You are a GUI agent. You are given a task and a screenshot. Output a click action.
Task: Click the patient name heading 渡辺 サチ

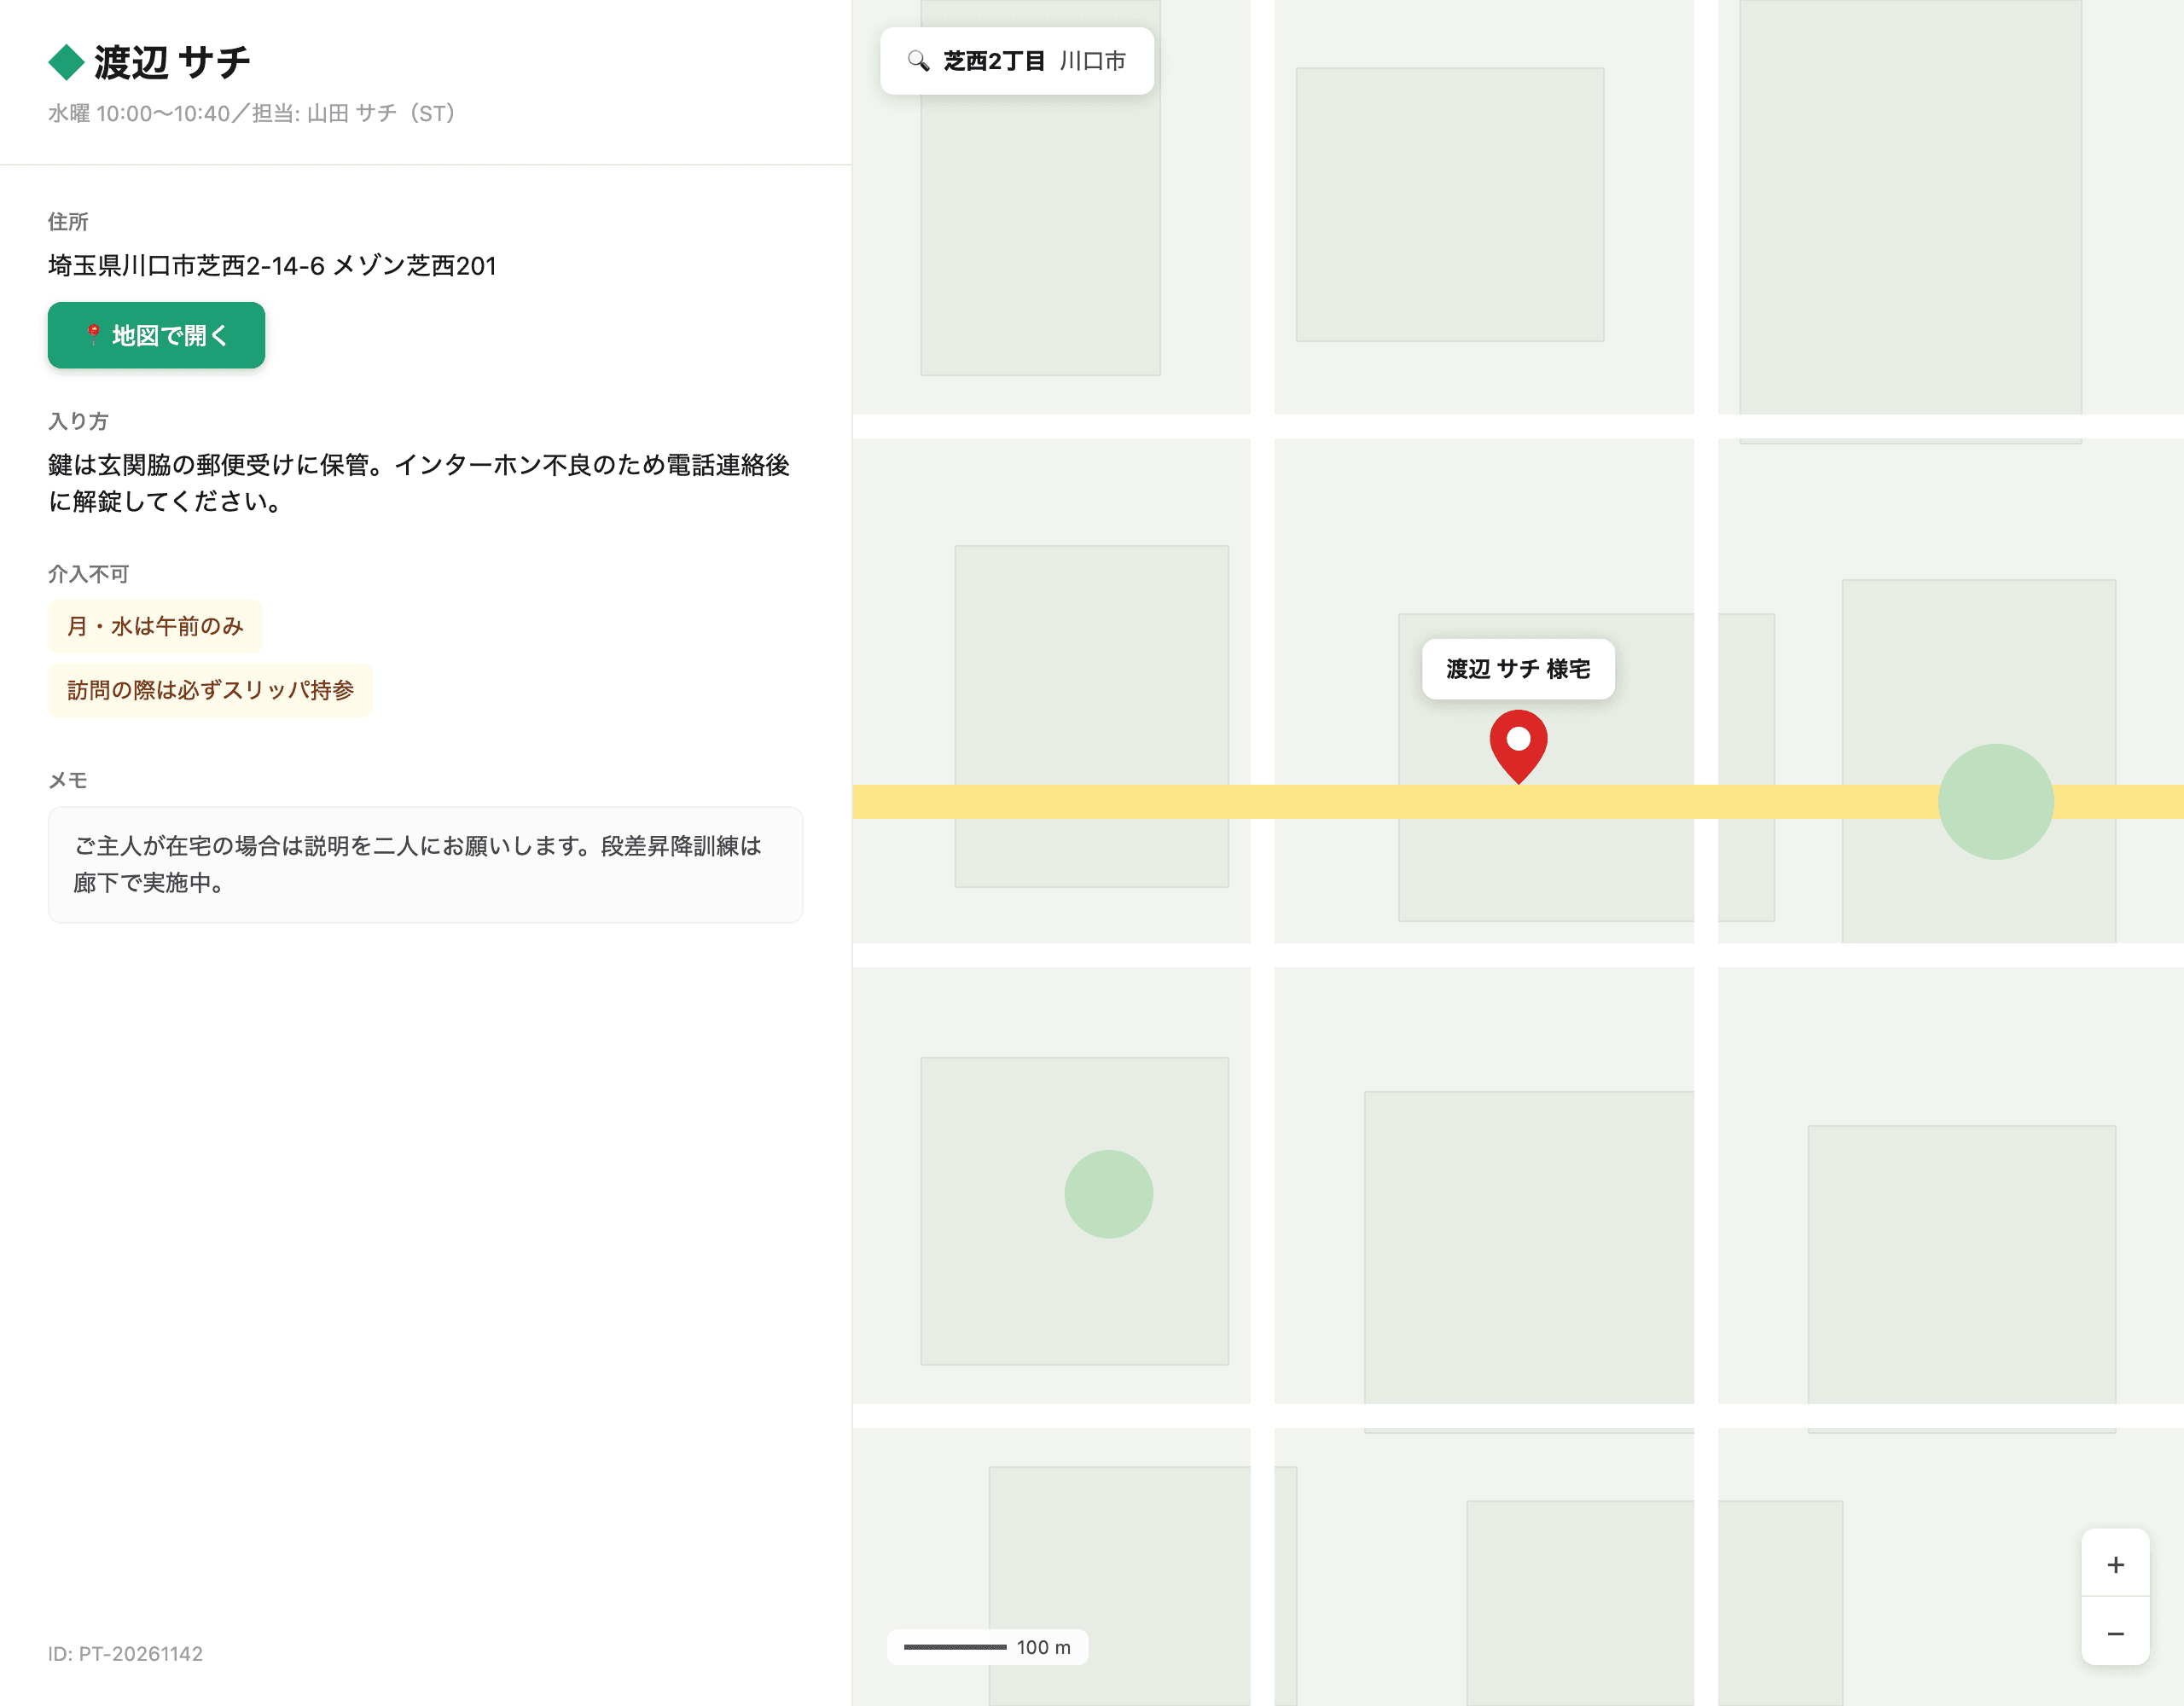[x=172, y=62]
